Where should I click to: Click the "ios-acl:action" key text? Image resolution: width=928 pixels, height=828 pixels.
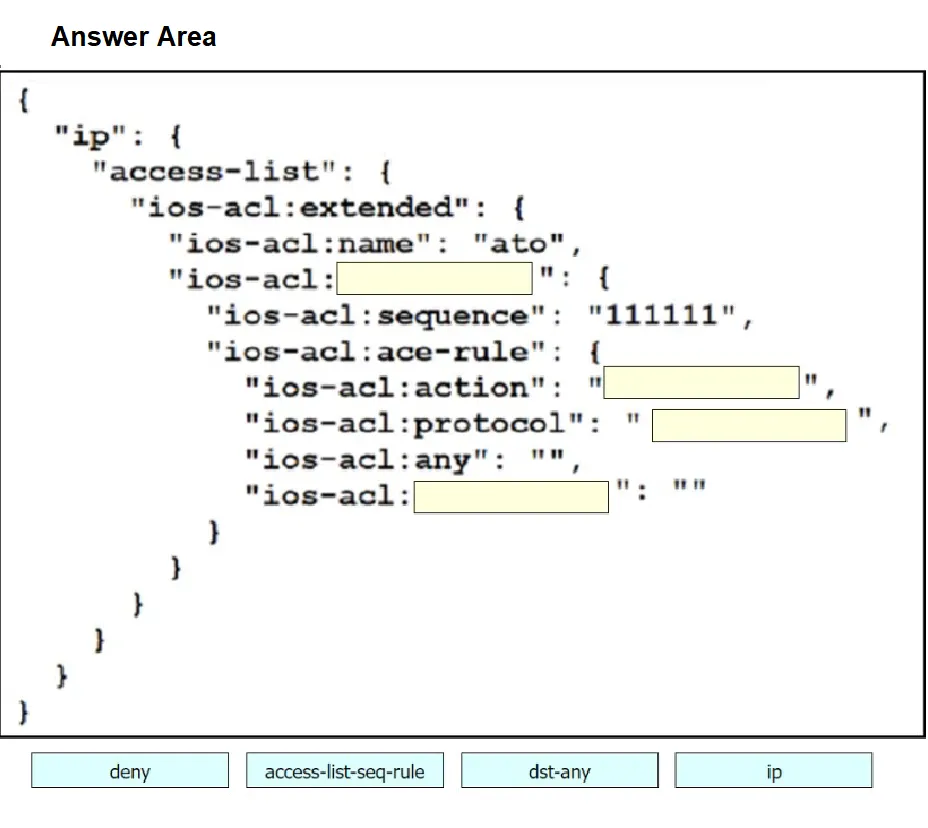pyautogui.click(x=395, y=388)
